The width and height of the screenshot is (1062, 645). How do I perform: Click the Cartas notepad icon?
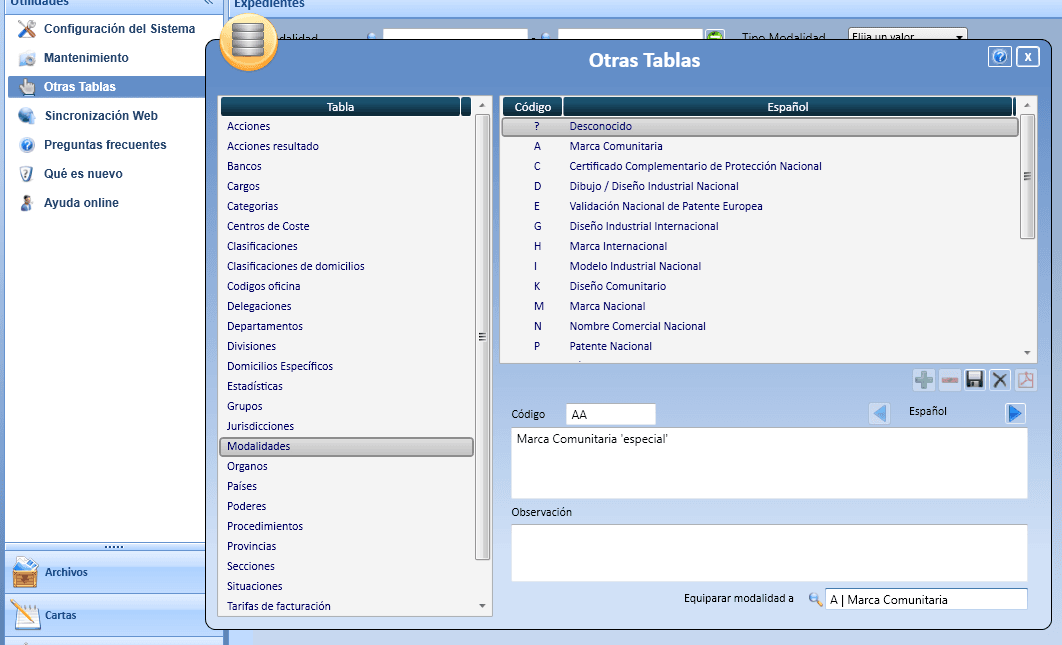(x=25, y=616)
